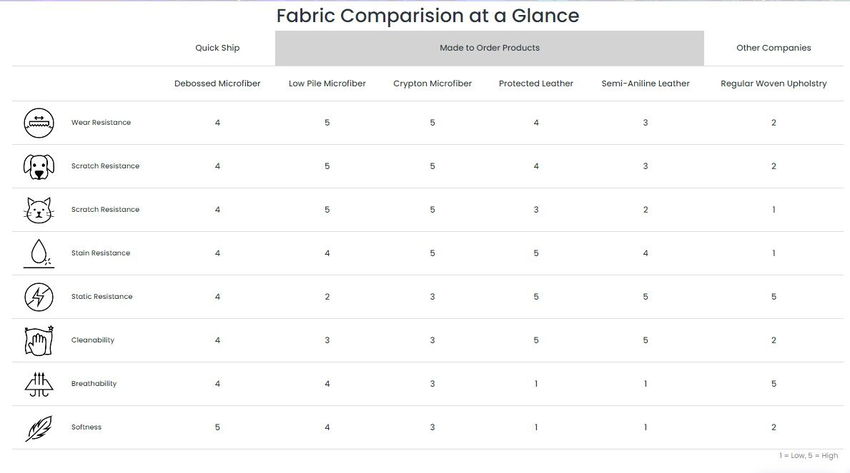Select the Made to Order Products header
This screenshot has height=473, width=850.
(x=490, y=48)
